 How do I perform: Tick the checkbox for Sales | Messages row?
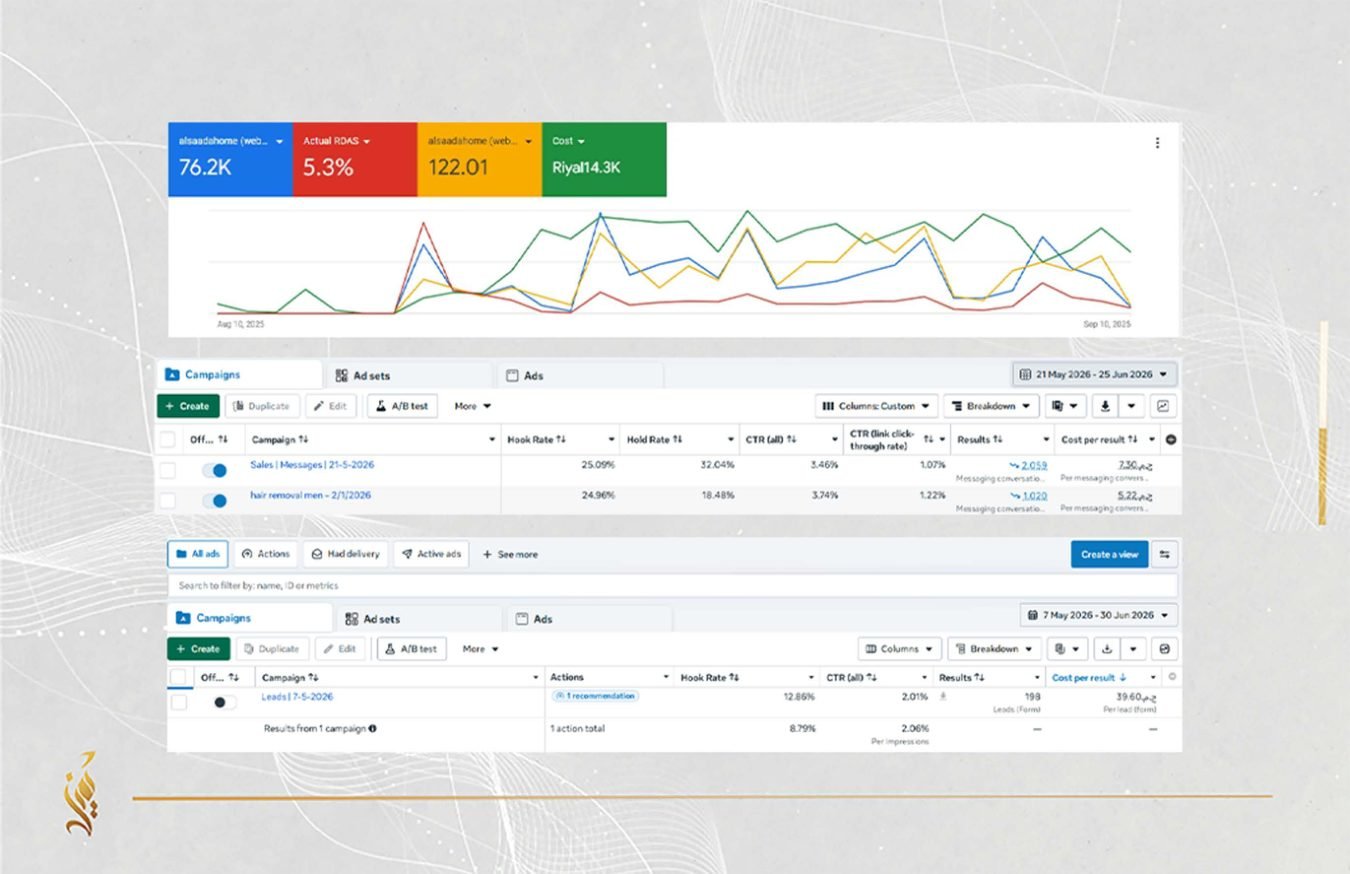(168, 470)
